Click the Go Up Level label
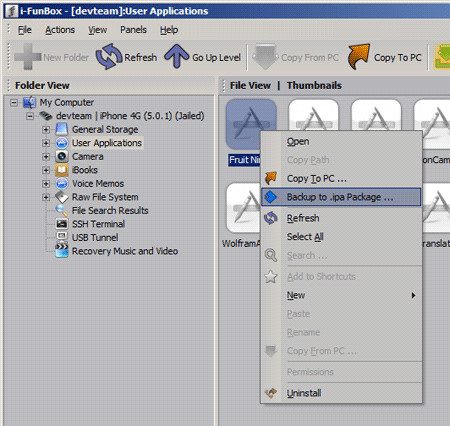450x426 pixels. [x=216, y=57]
